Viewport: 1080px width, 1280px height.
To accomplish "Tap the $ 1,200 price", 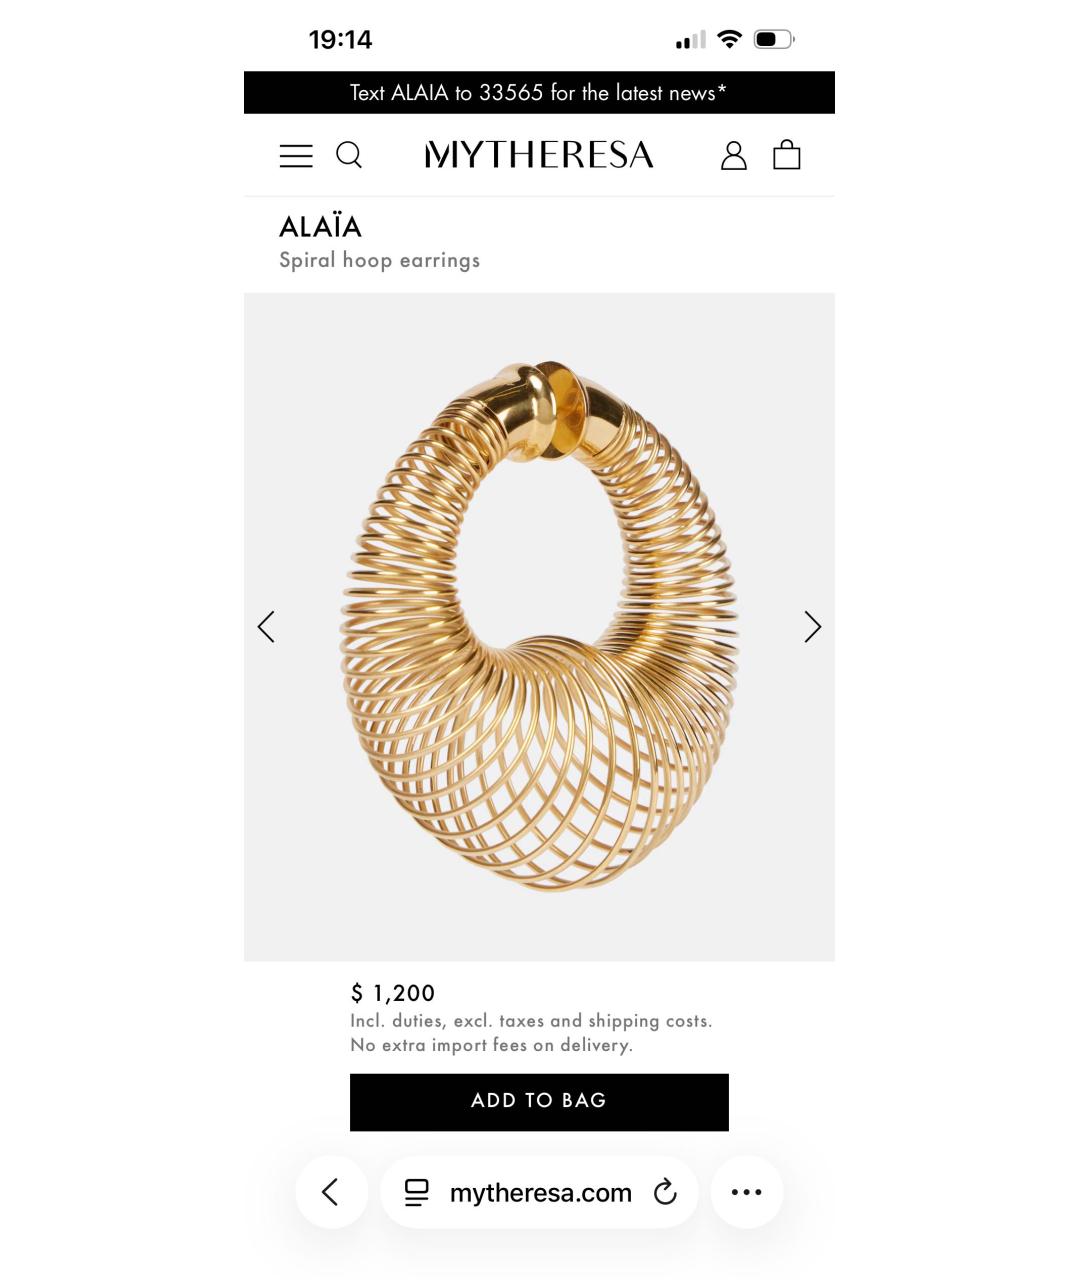I will pos(393,993).
